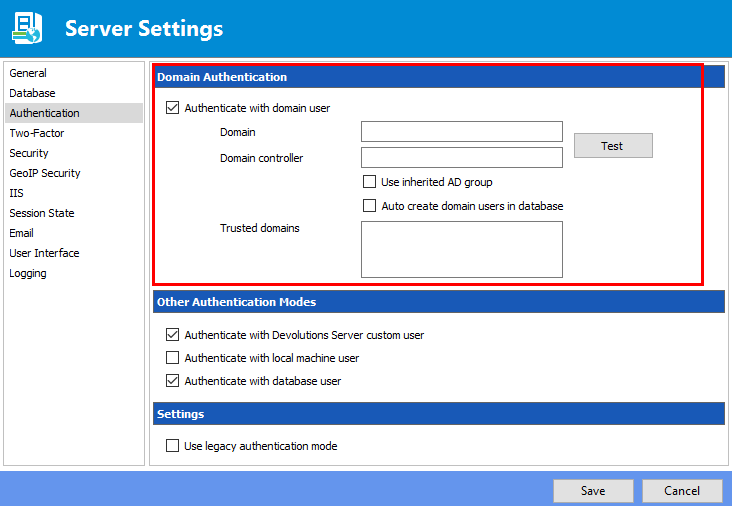The image size is (732, 506).
Task: Enable Auto create domain users in database
Action: coord(369,205)
